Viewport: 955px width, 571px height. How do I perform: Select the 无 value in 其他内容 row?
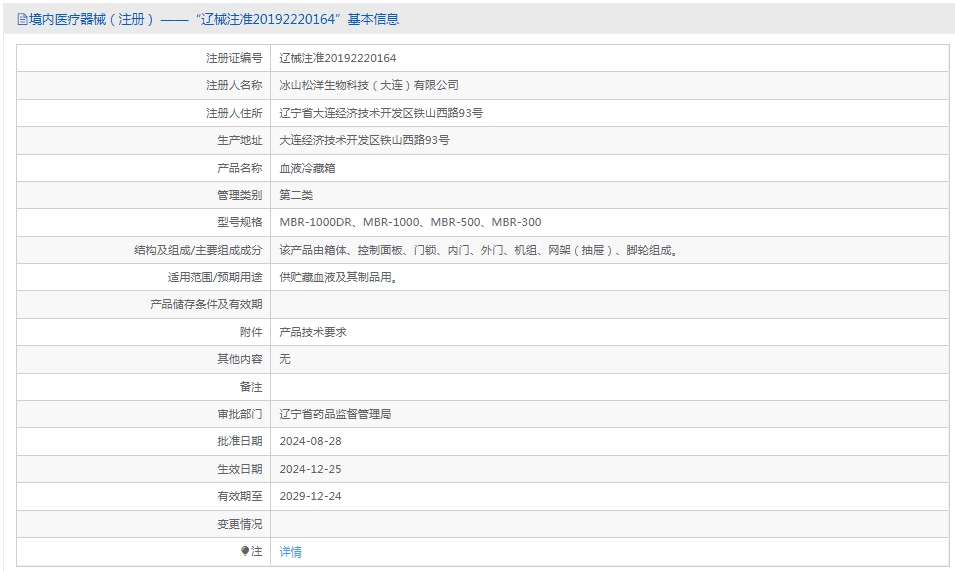[285, 359]
